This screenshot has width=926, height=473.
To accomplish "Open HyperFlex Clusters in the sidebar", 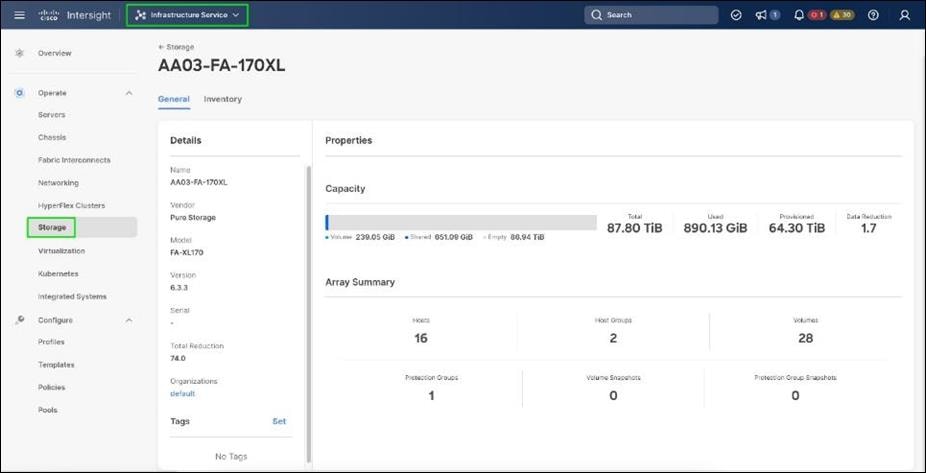I will [71, 205].
